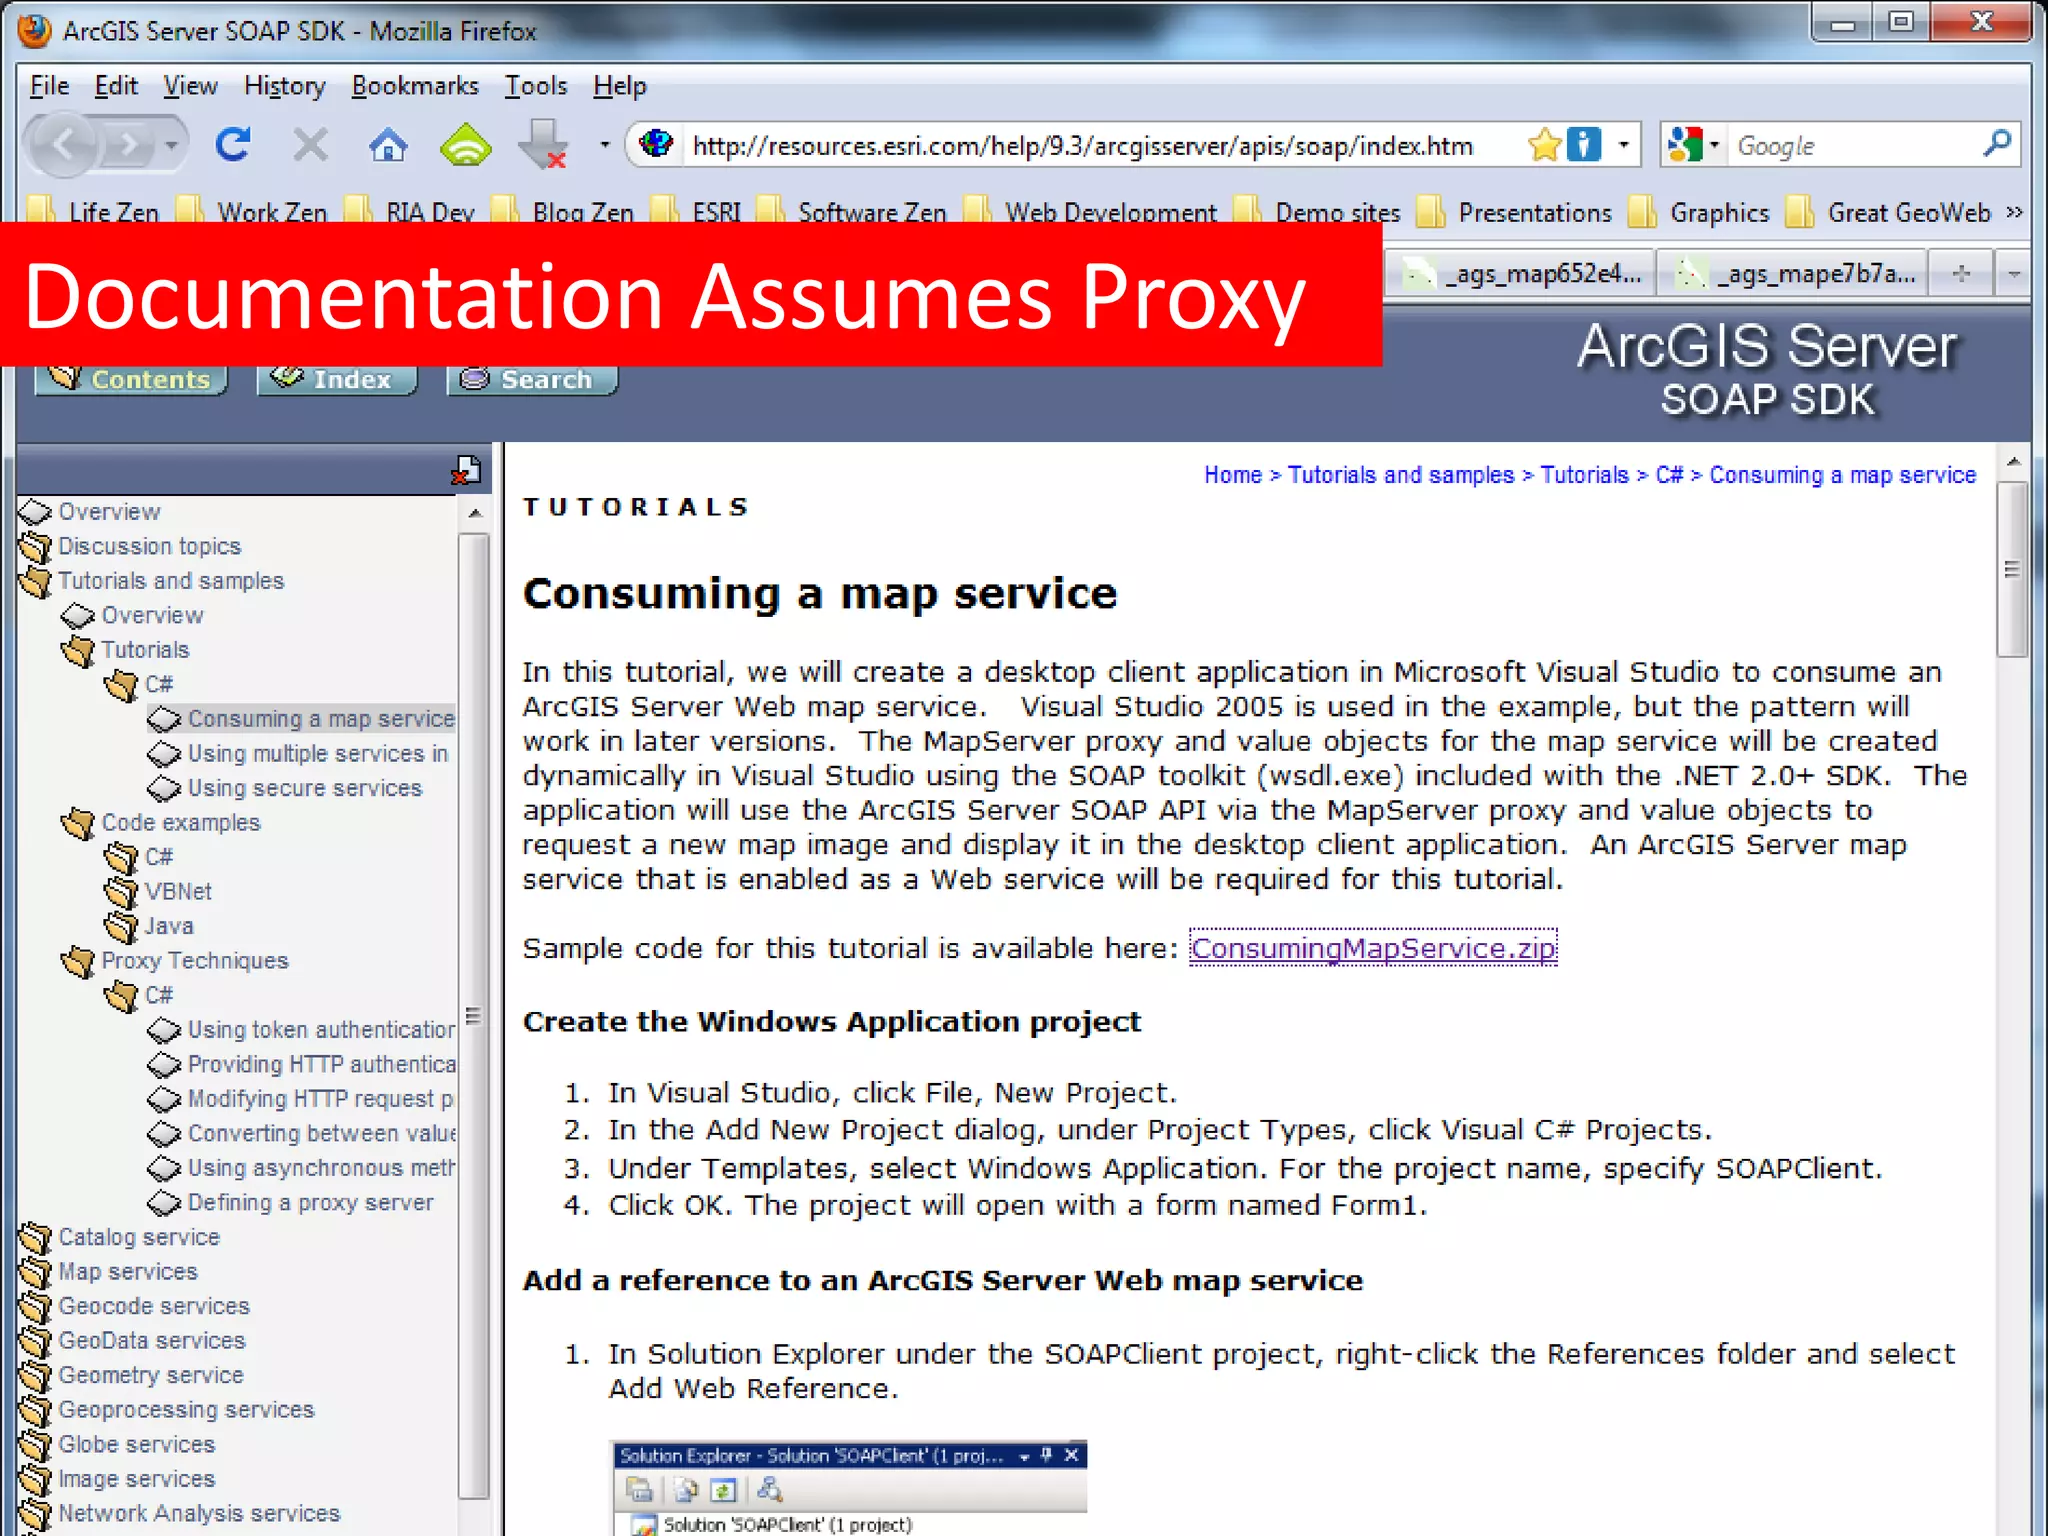Image resolution: width=2048 pixels, height=1536 pixels.
Task: Open the Edit menu
Action: (116, 86)
